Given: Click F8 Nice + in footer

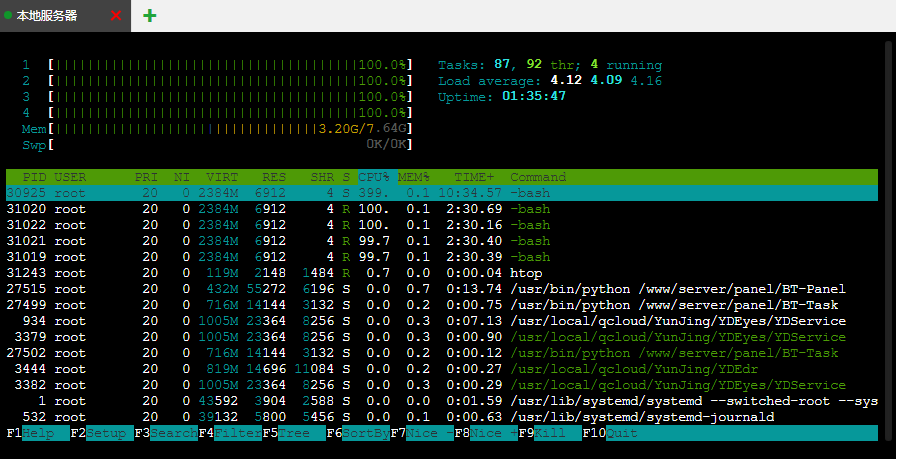Looking at the screenshot, I should pos(486,433).
